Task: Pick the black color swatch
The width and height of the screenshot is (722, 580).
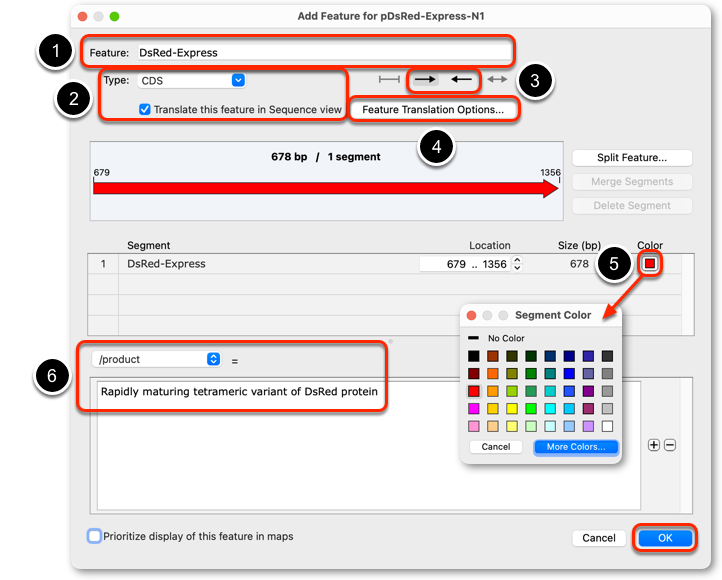Action: point(474,356)
